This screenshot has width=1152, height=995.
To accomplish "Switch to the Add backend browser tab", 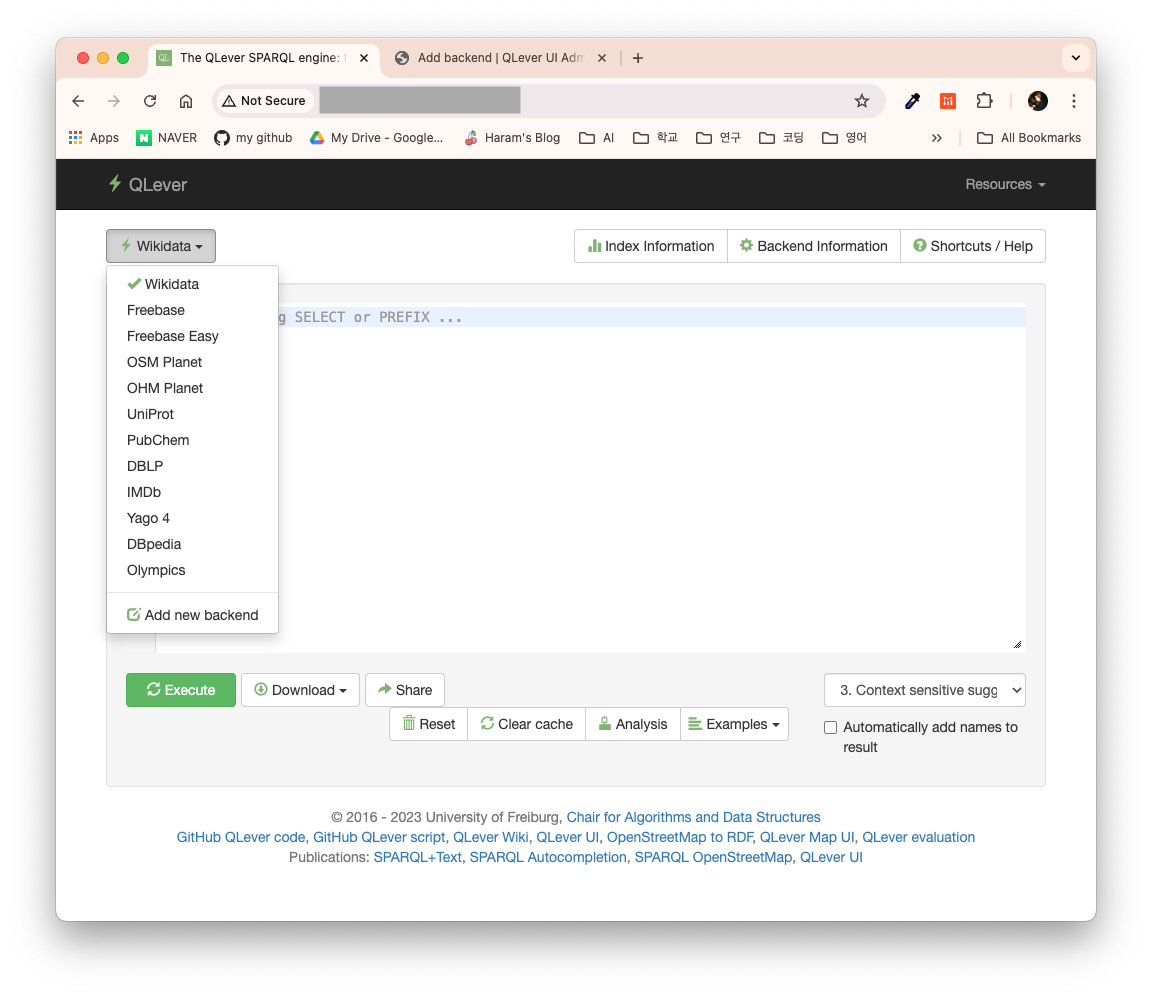I will pos(494,58).
